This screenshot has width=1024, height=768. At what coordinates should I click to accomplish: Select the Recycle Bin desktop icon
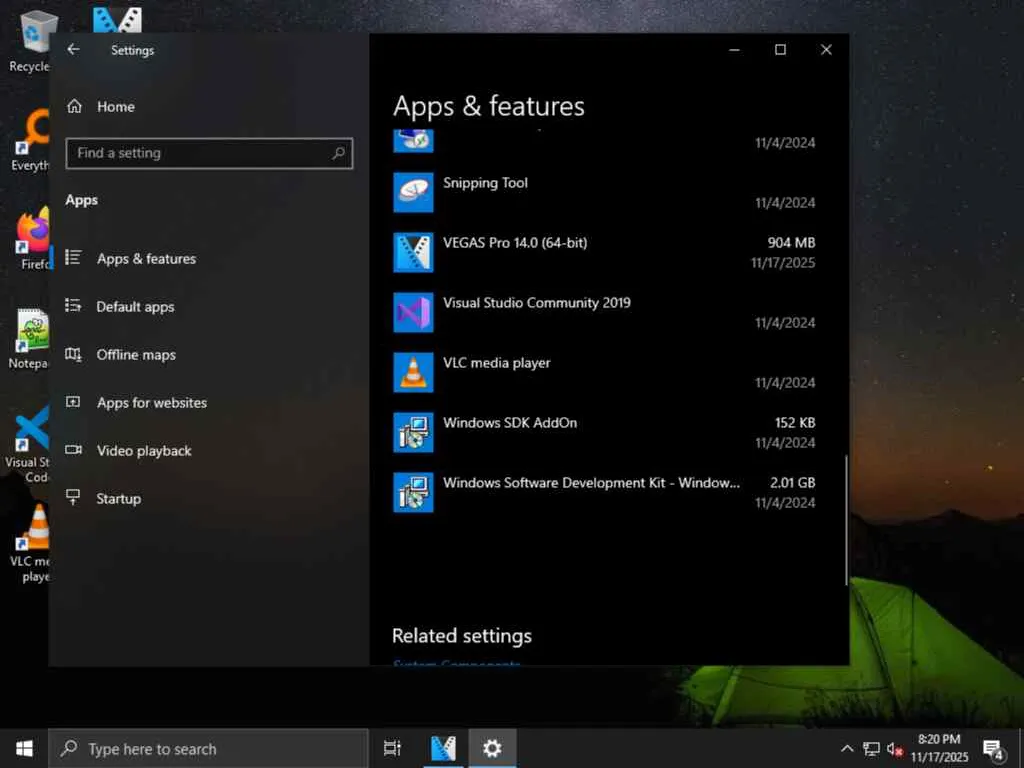31,40
